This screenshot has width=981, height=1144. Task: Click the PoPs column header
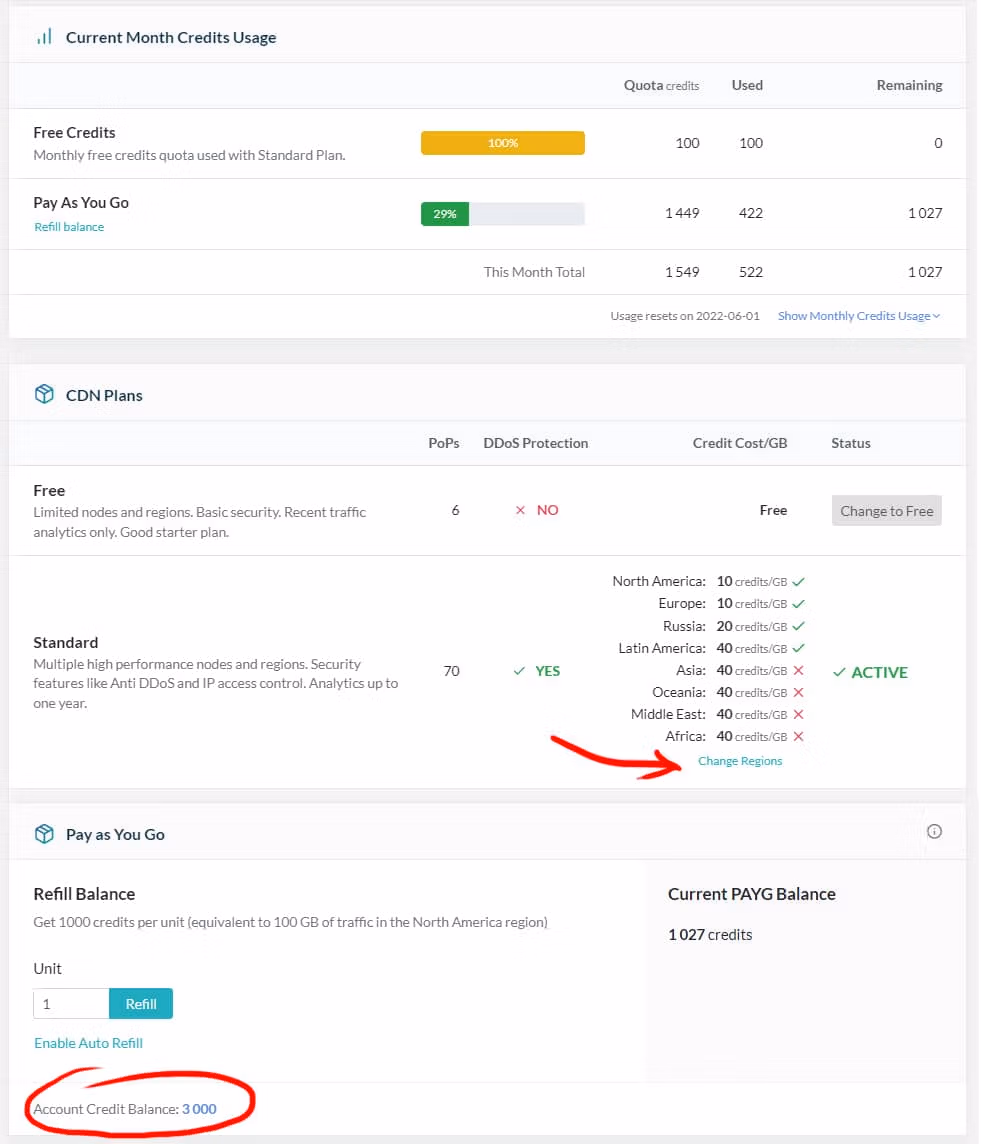(x=443, y=443)
